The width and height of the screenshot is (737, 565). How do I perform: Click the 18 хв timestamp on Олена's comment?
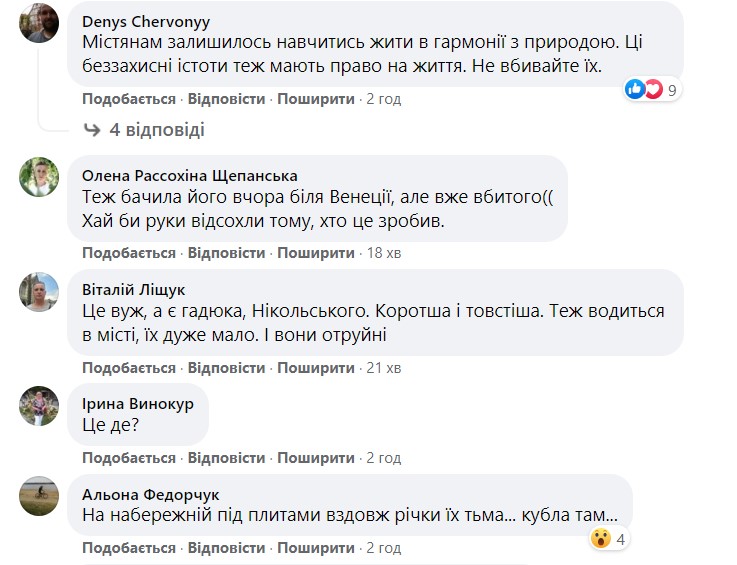(x=384, y=253)
